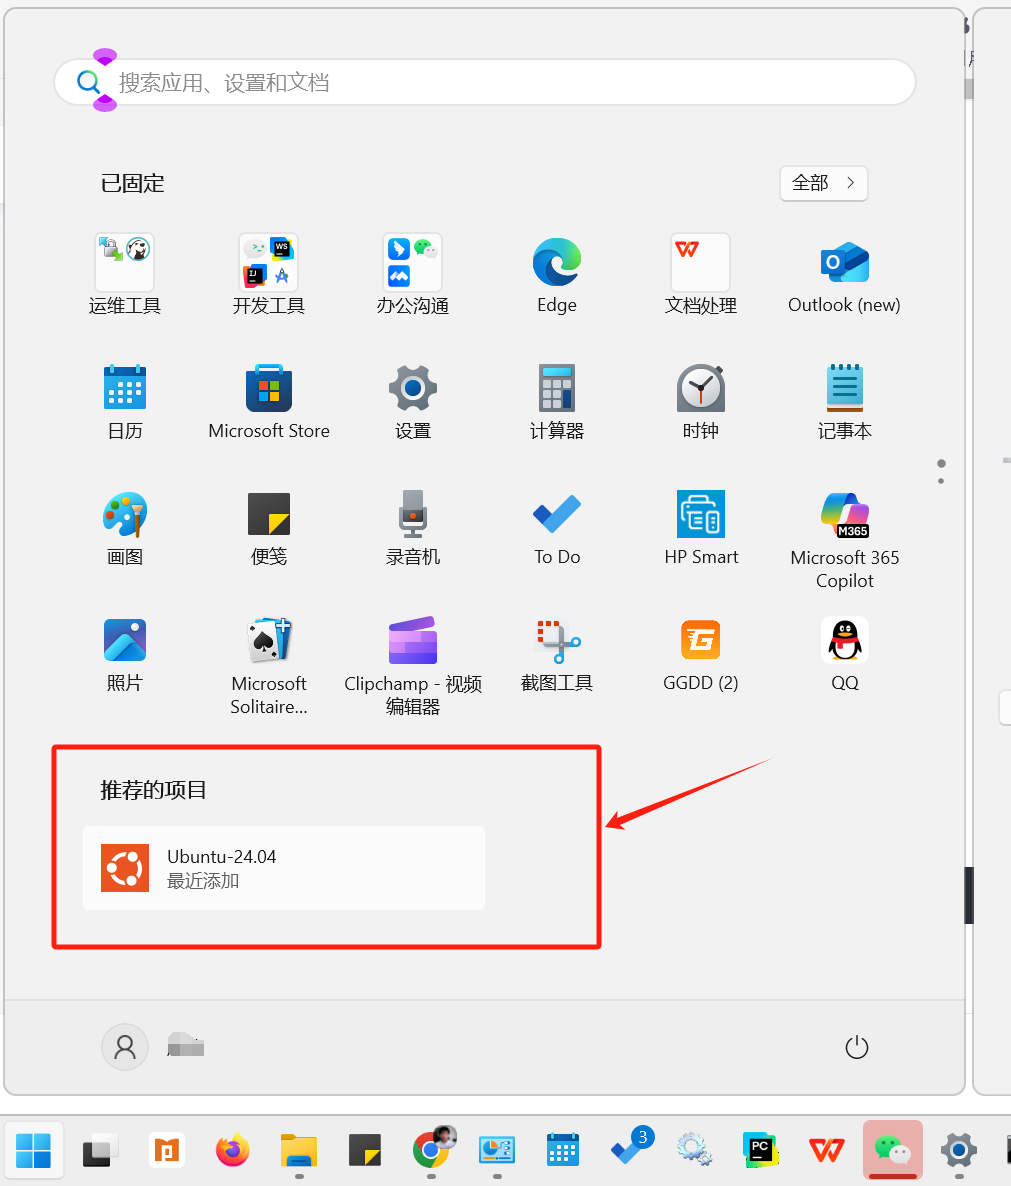Open Chrome from the taskbar
The width and height of the screenshot is (1011, 1186).
[431, 1150]
